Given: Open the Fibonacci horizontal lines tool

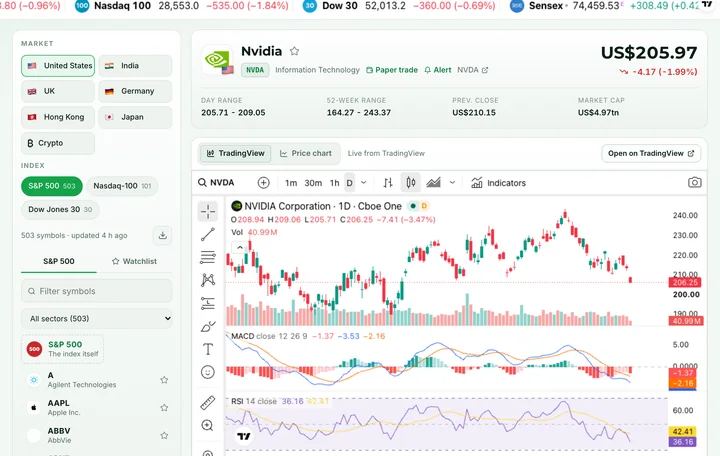Looking at the screenshot, I should coord(208,257).
